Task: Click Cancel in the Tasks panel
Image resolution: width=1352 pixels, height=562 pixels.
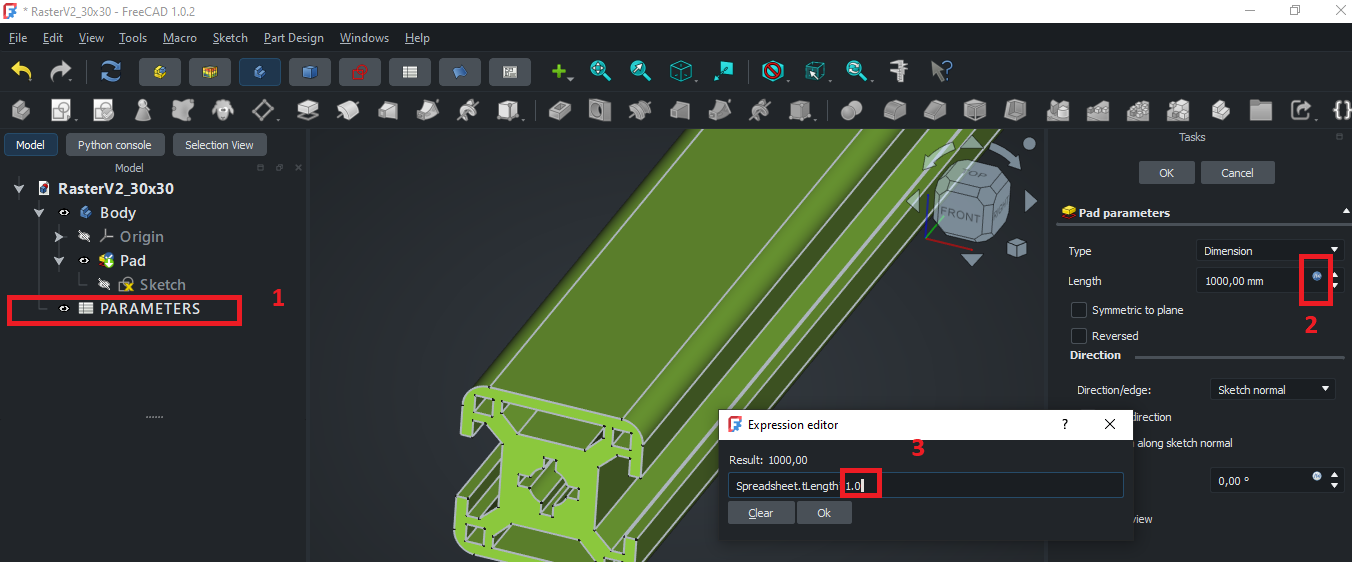Action: click(1237, 173)
